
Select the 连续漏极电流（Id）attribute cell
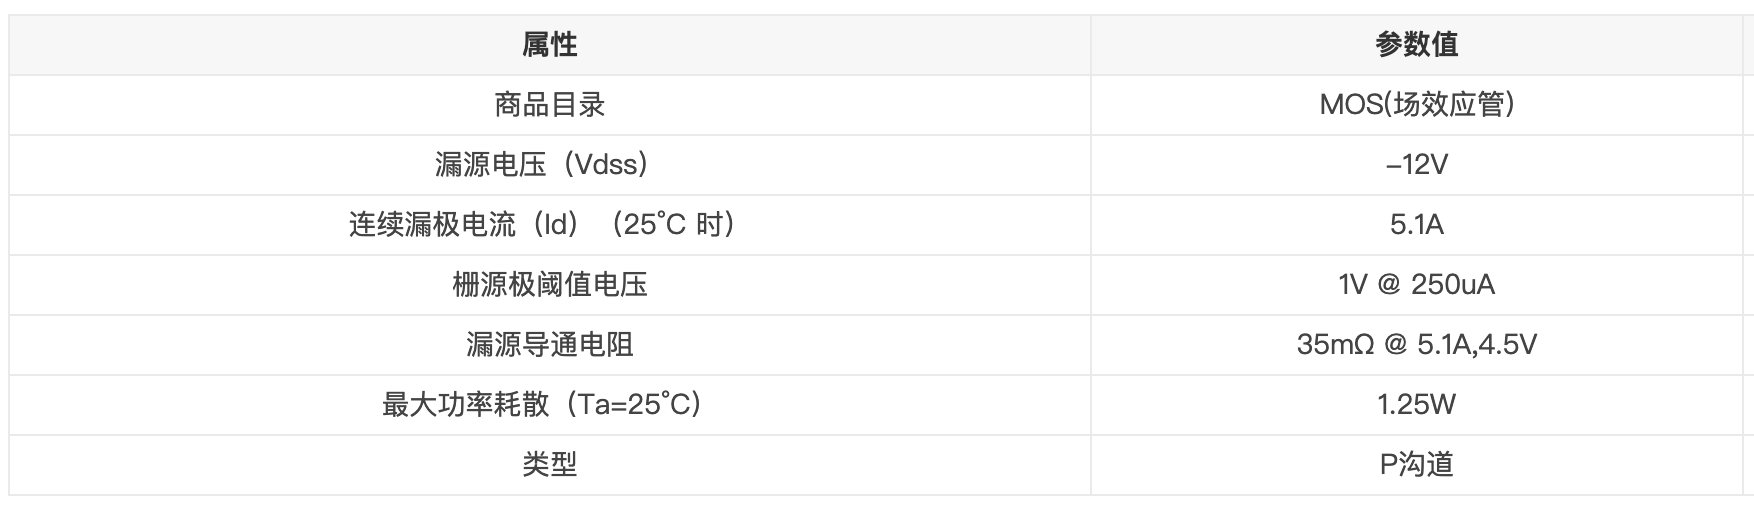[549, 225]
